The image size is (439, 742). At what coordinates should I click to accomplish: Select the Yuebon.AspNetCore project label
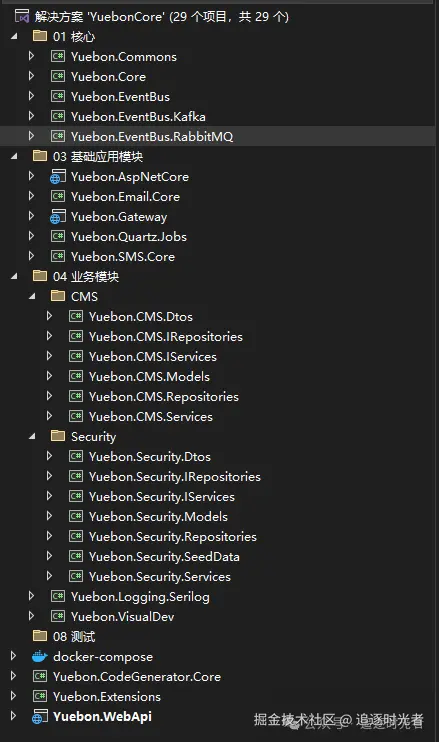[130, 177]
